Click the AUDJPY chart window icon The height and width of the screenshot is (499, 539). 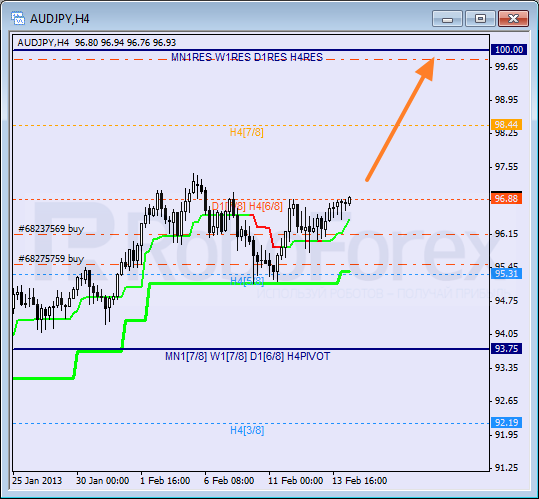(18, 18)
